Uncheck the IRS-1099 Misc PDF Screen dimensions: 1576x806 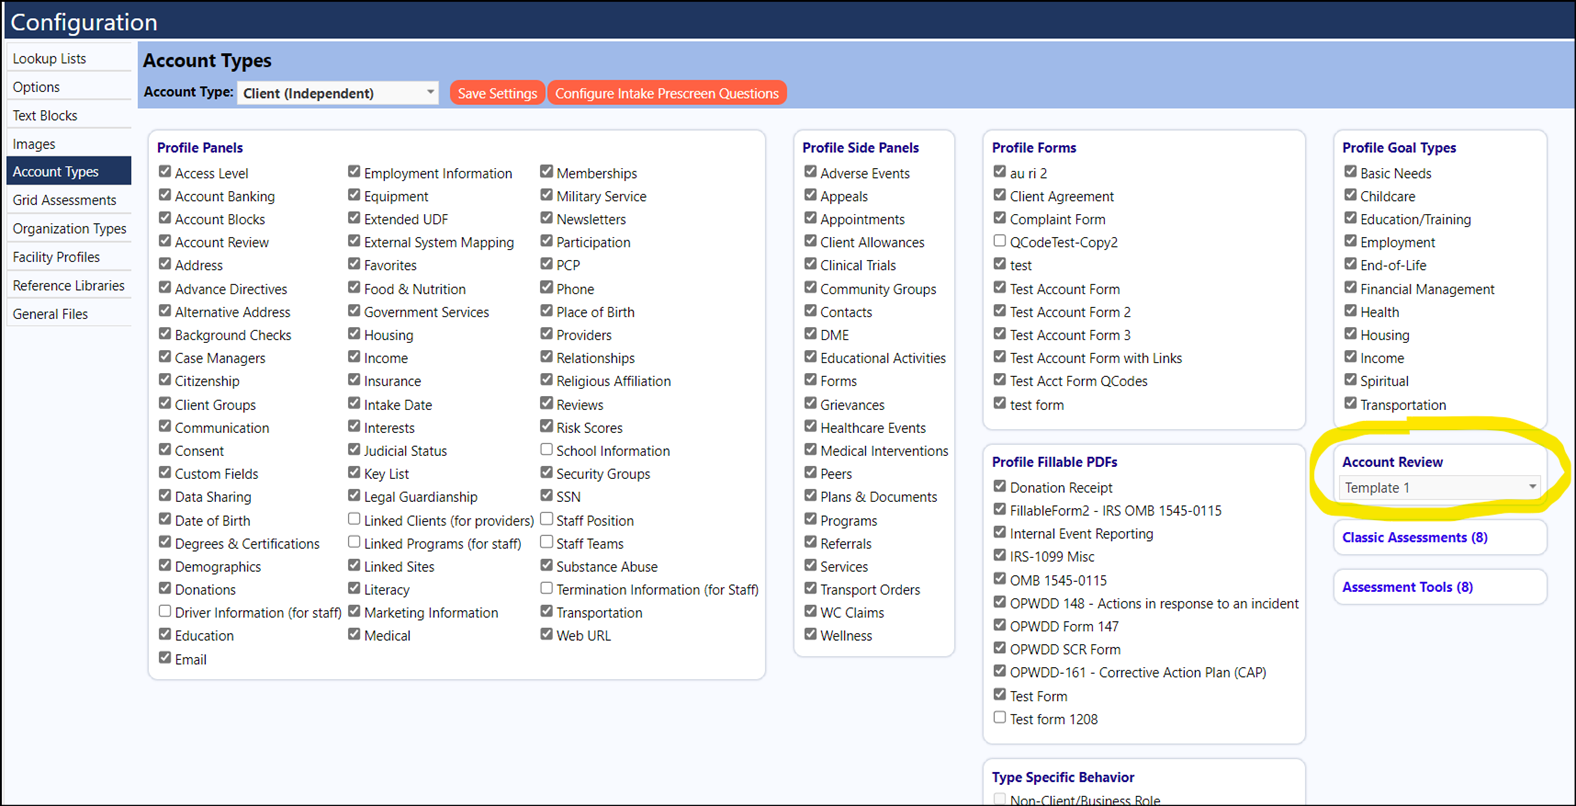(x=1000, y=556)
